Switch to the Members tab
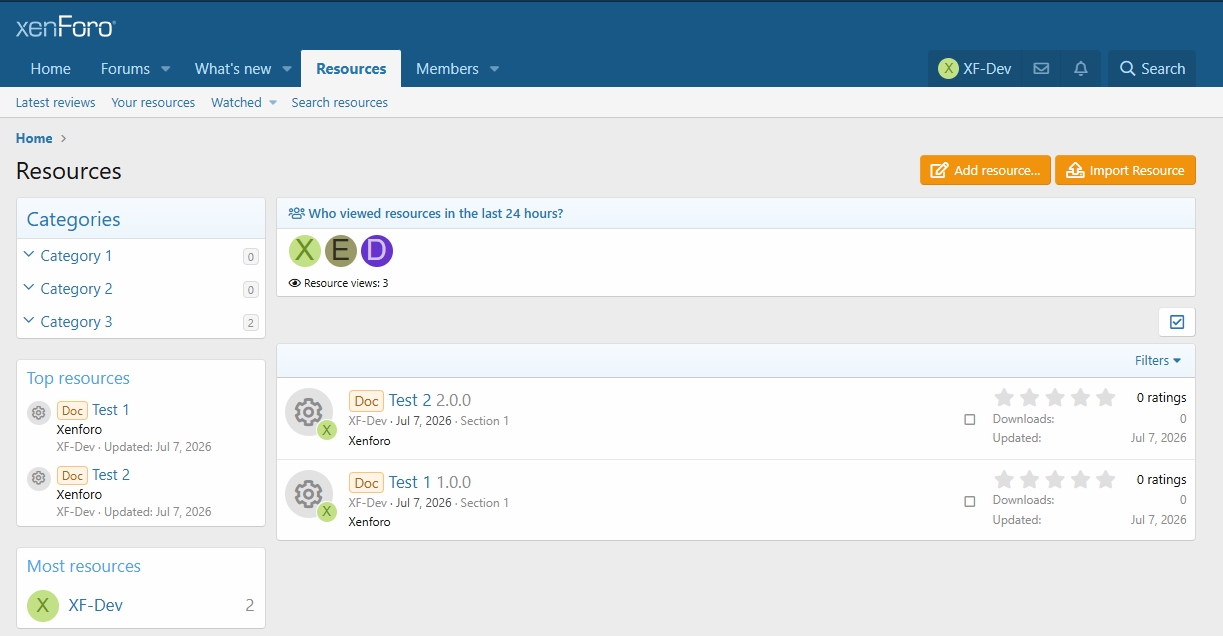The height and width of the screenshot is (636, 1223). pos(447,69)
